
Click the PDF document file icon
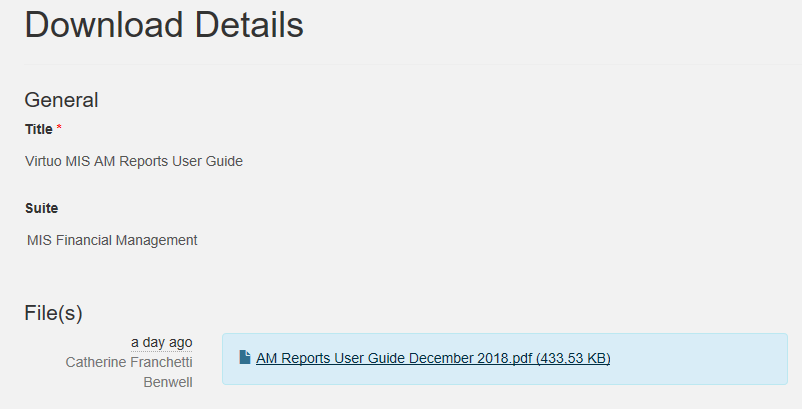[x=245, y=357]
